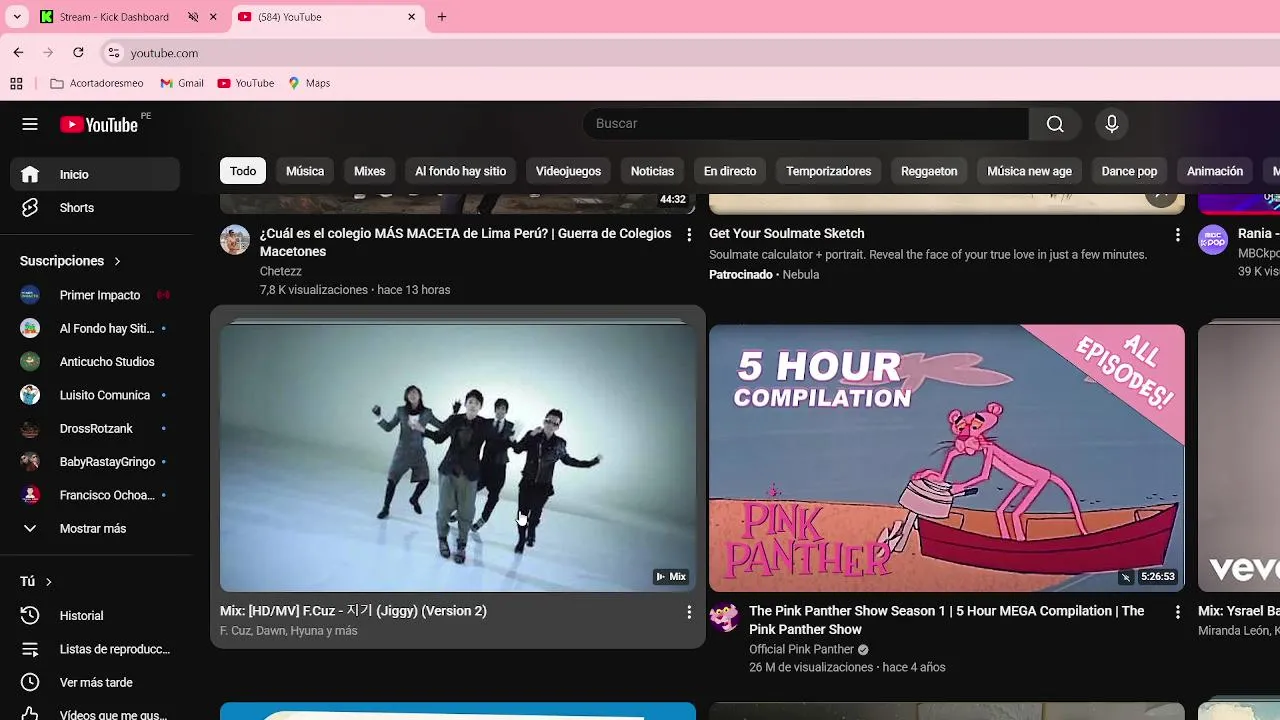Open the tab search dropdown arrow
The image size is (1280, 720).
pos(17,17)
